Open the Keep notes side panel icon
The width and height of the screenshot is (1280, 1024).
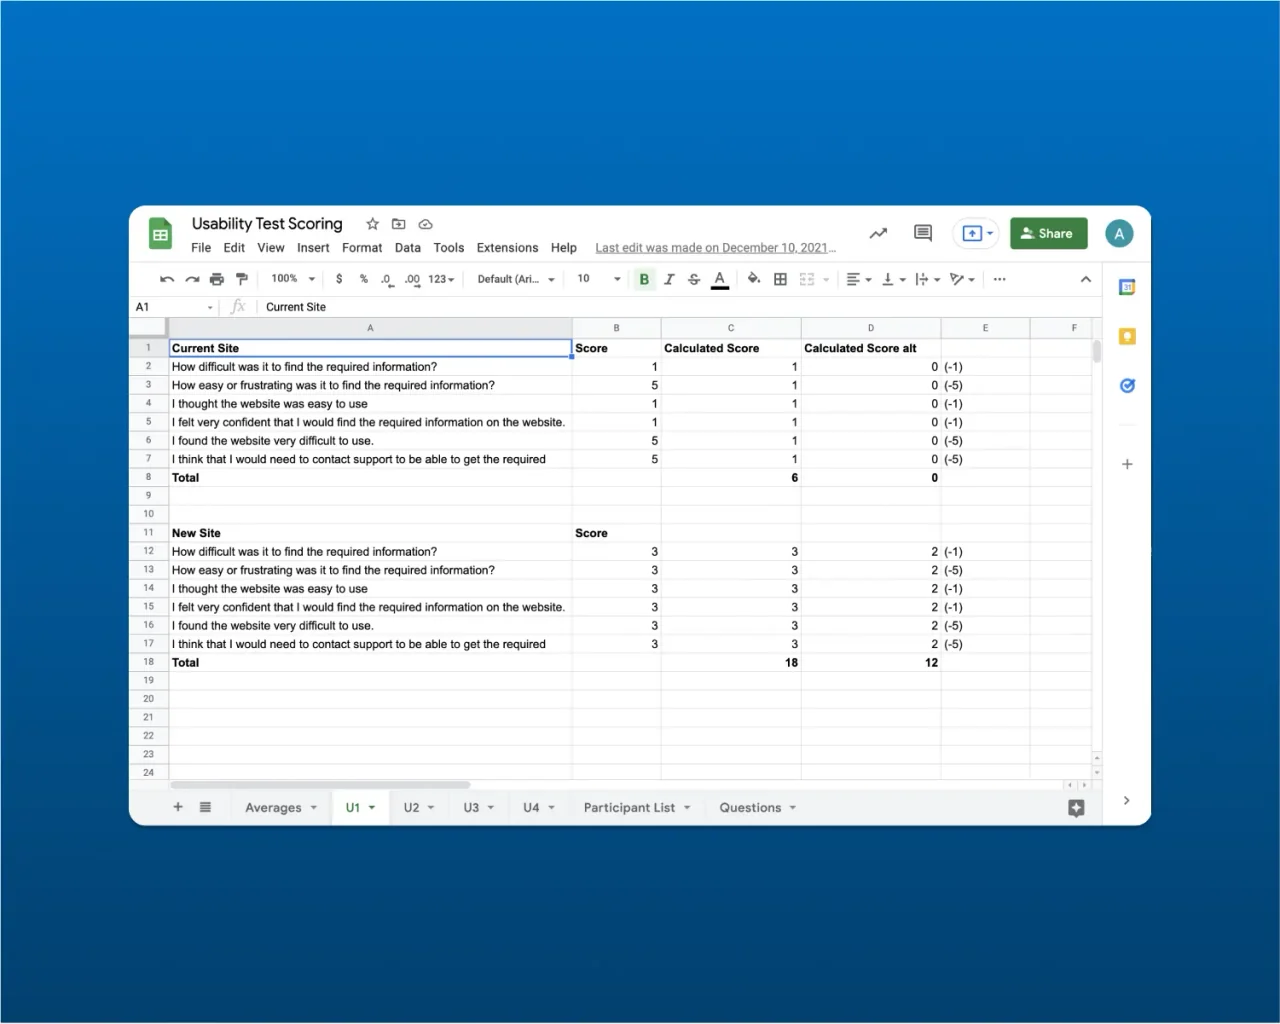point(1127,336)
